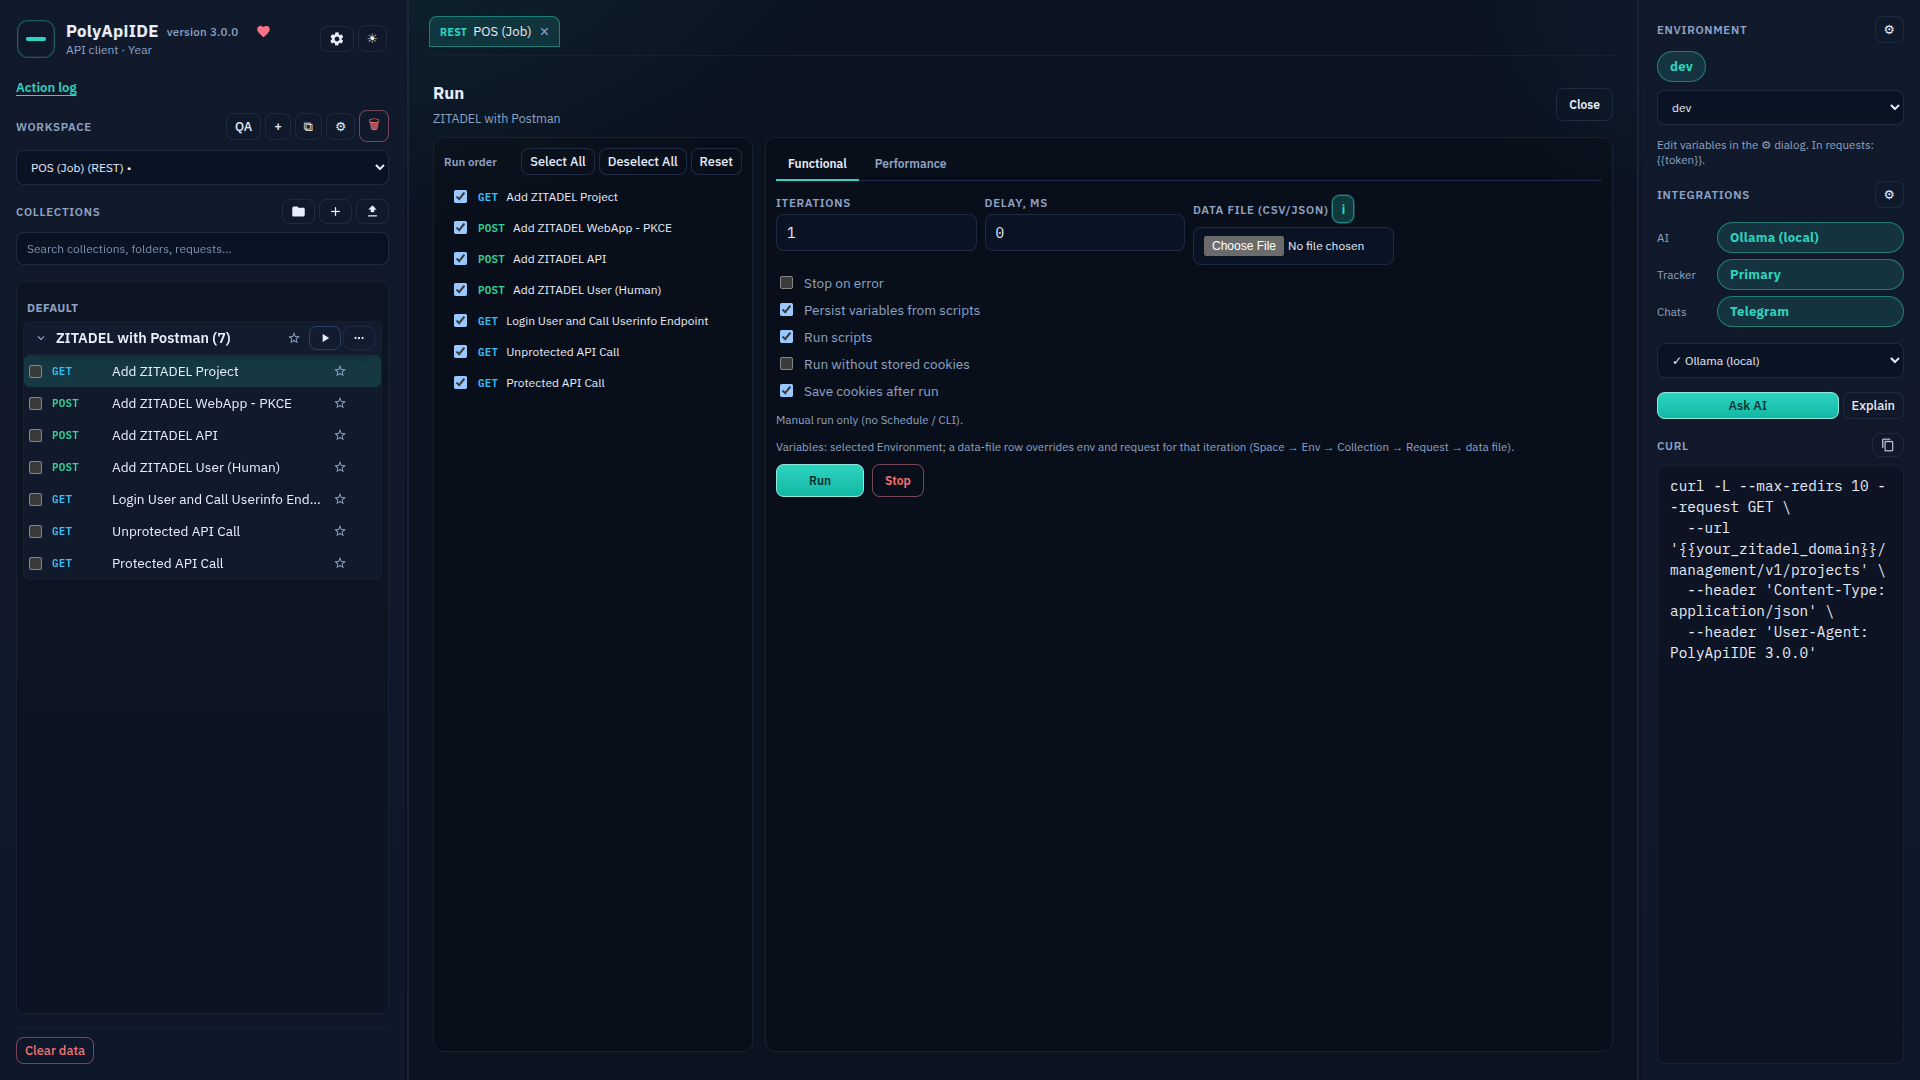Screen dimensions: 1920x1080
Task: Show data file info icon
Action: pos(1343,209)
